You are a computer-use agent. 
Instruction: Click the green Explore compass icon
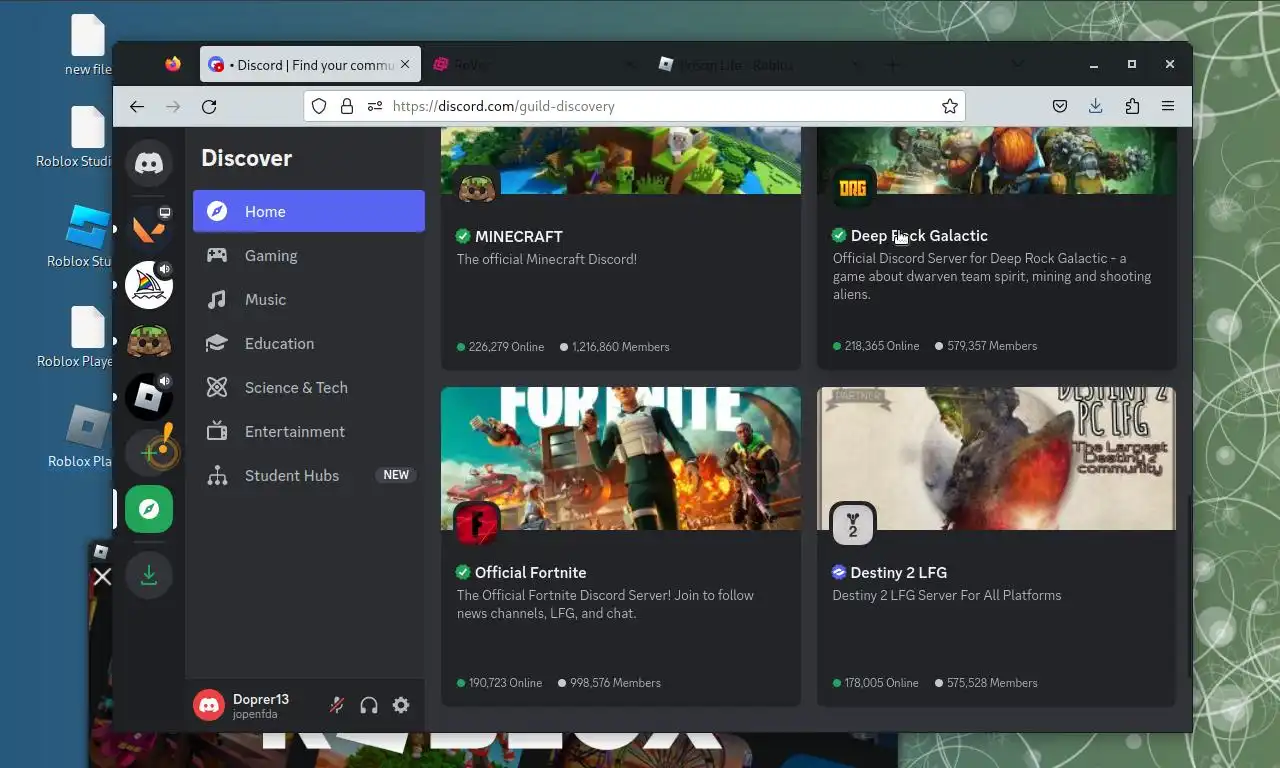(149, 509)
